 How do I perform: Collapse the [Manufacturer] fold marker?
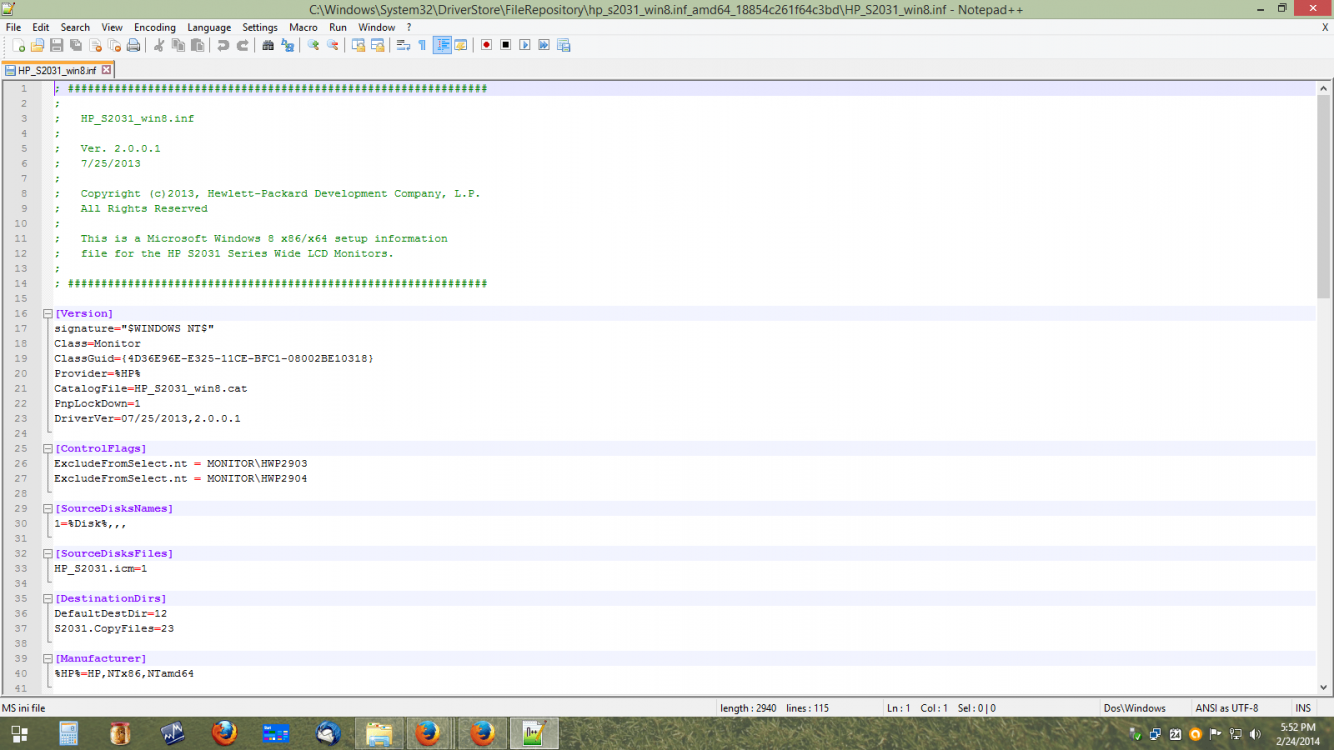[x=47, y=659]
